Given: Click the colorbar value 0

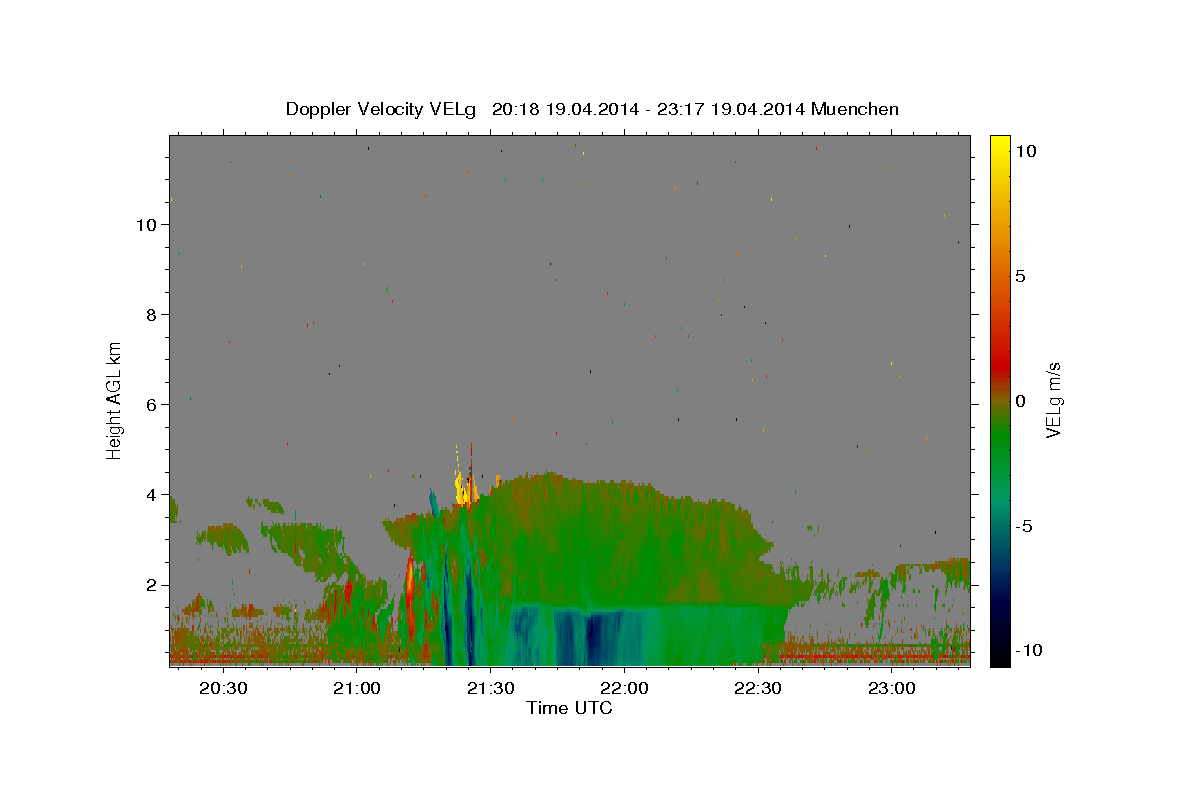Looking at the screenshot, I should (1020, 401).
